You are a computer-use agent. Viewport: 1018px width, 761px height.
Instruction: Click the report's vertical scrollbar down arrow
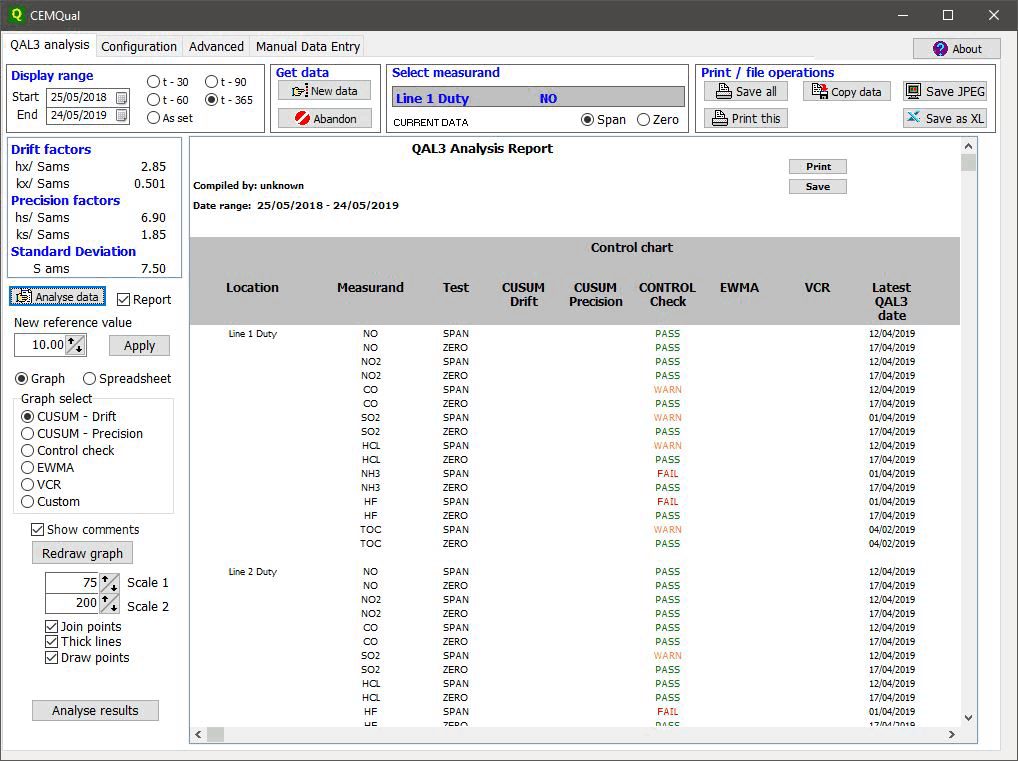[x=967, y=717]
